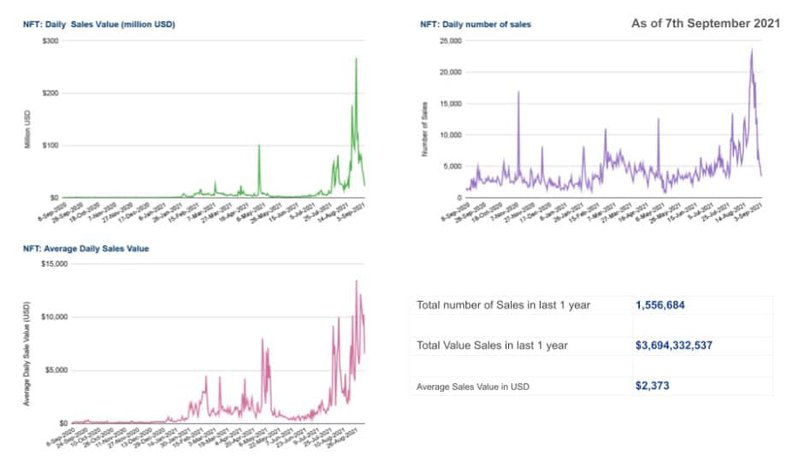Select the "As of 7th September 2021" heading
The height and width of the screenshot is (473, 800).
706,23
